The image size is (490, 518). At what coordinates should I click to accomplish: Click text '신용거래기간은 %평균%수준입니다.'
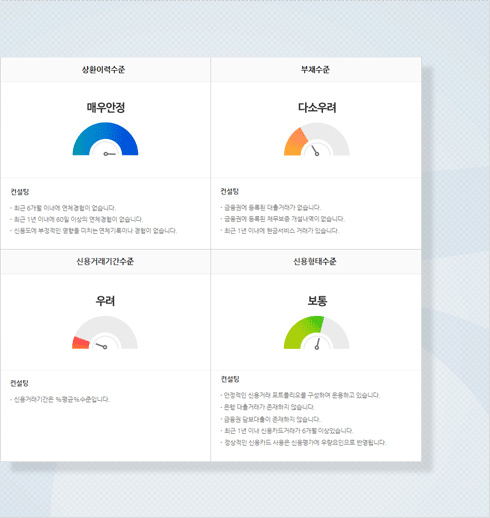(x=61, y=399)
